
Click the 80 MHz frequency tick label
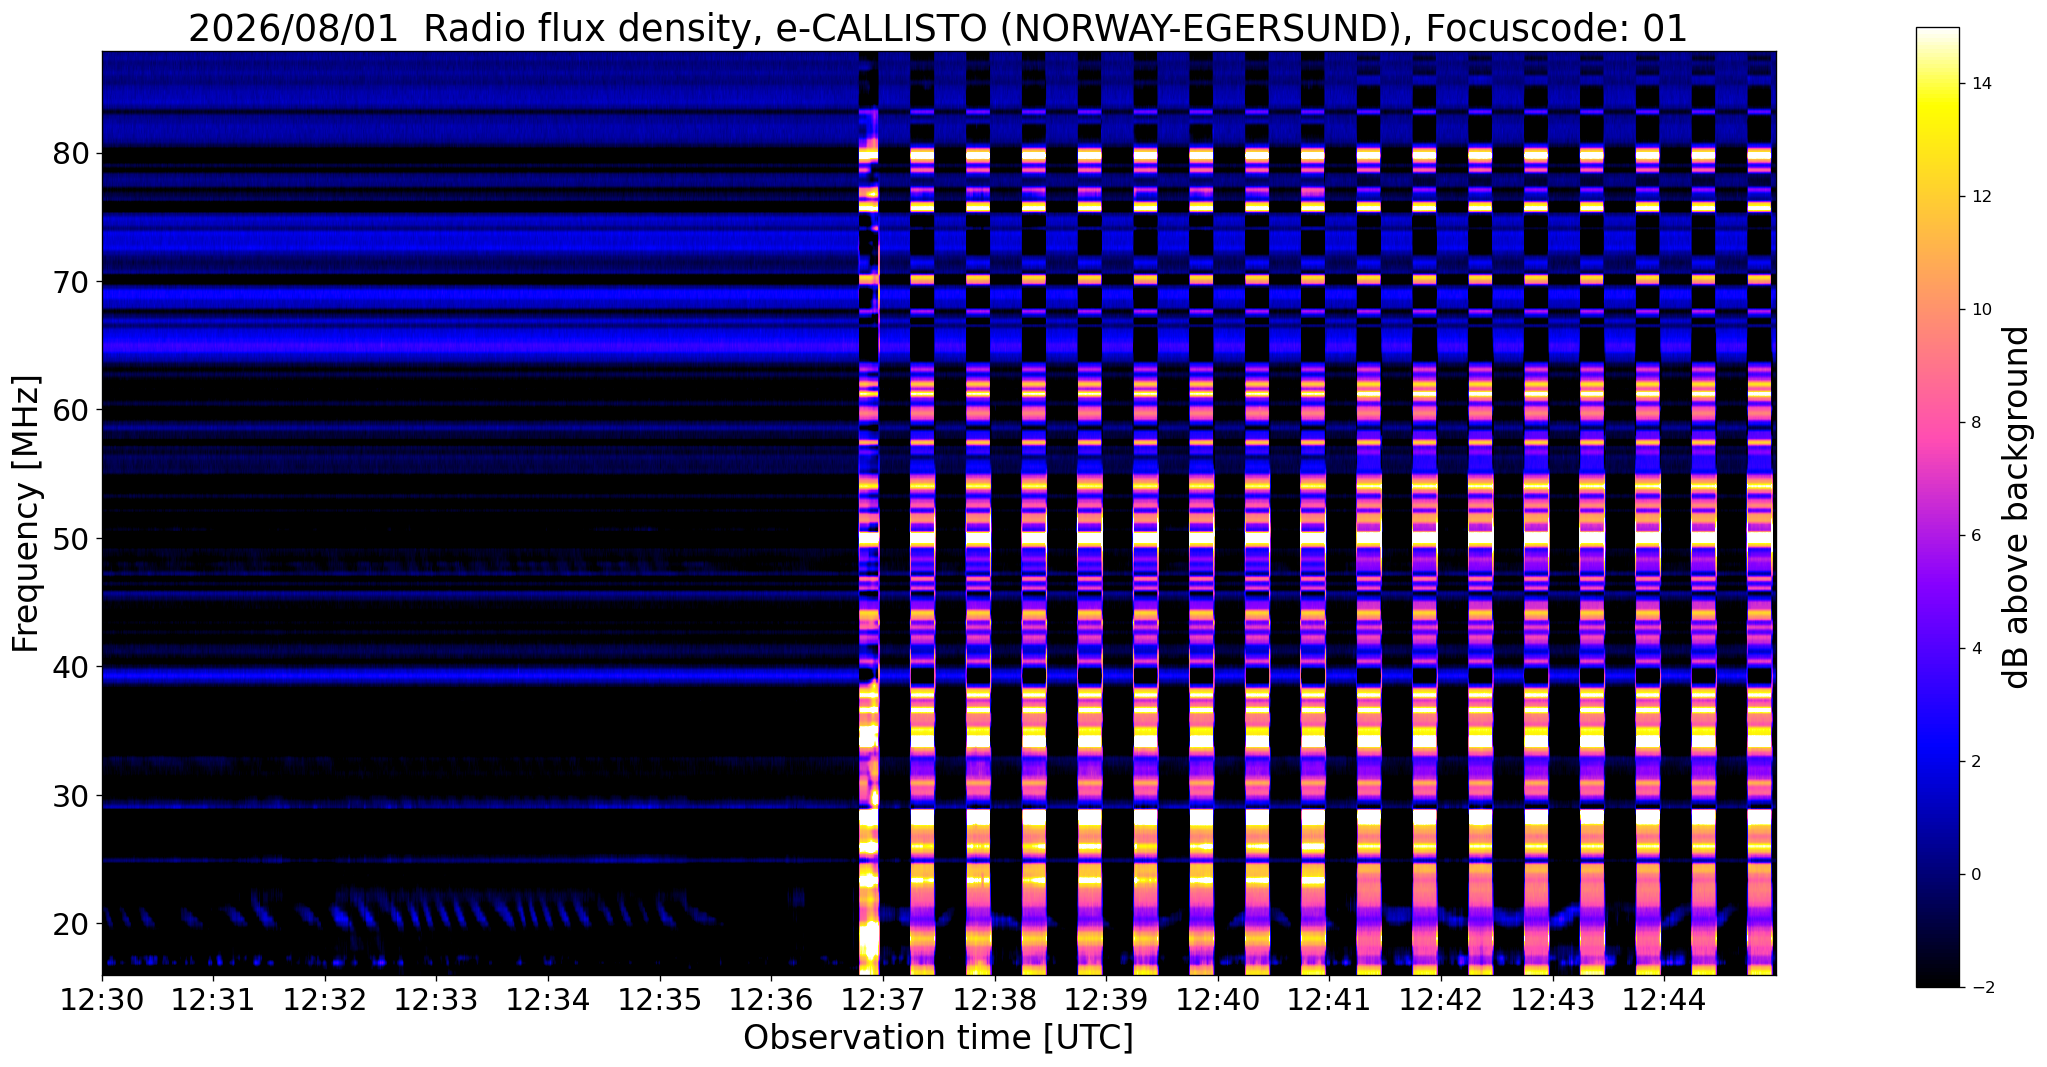(72, 154)
